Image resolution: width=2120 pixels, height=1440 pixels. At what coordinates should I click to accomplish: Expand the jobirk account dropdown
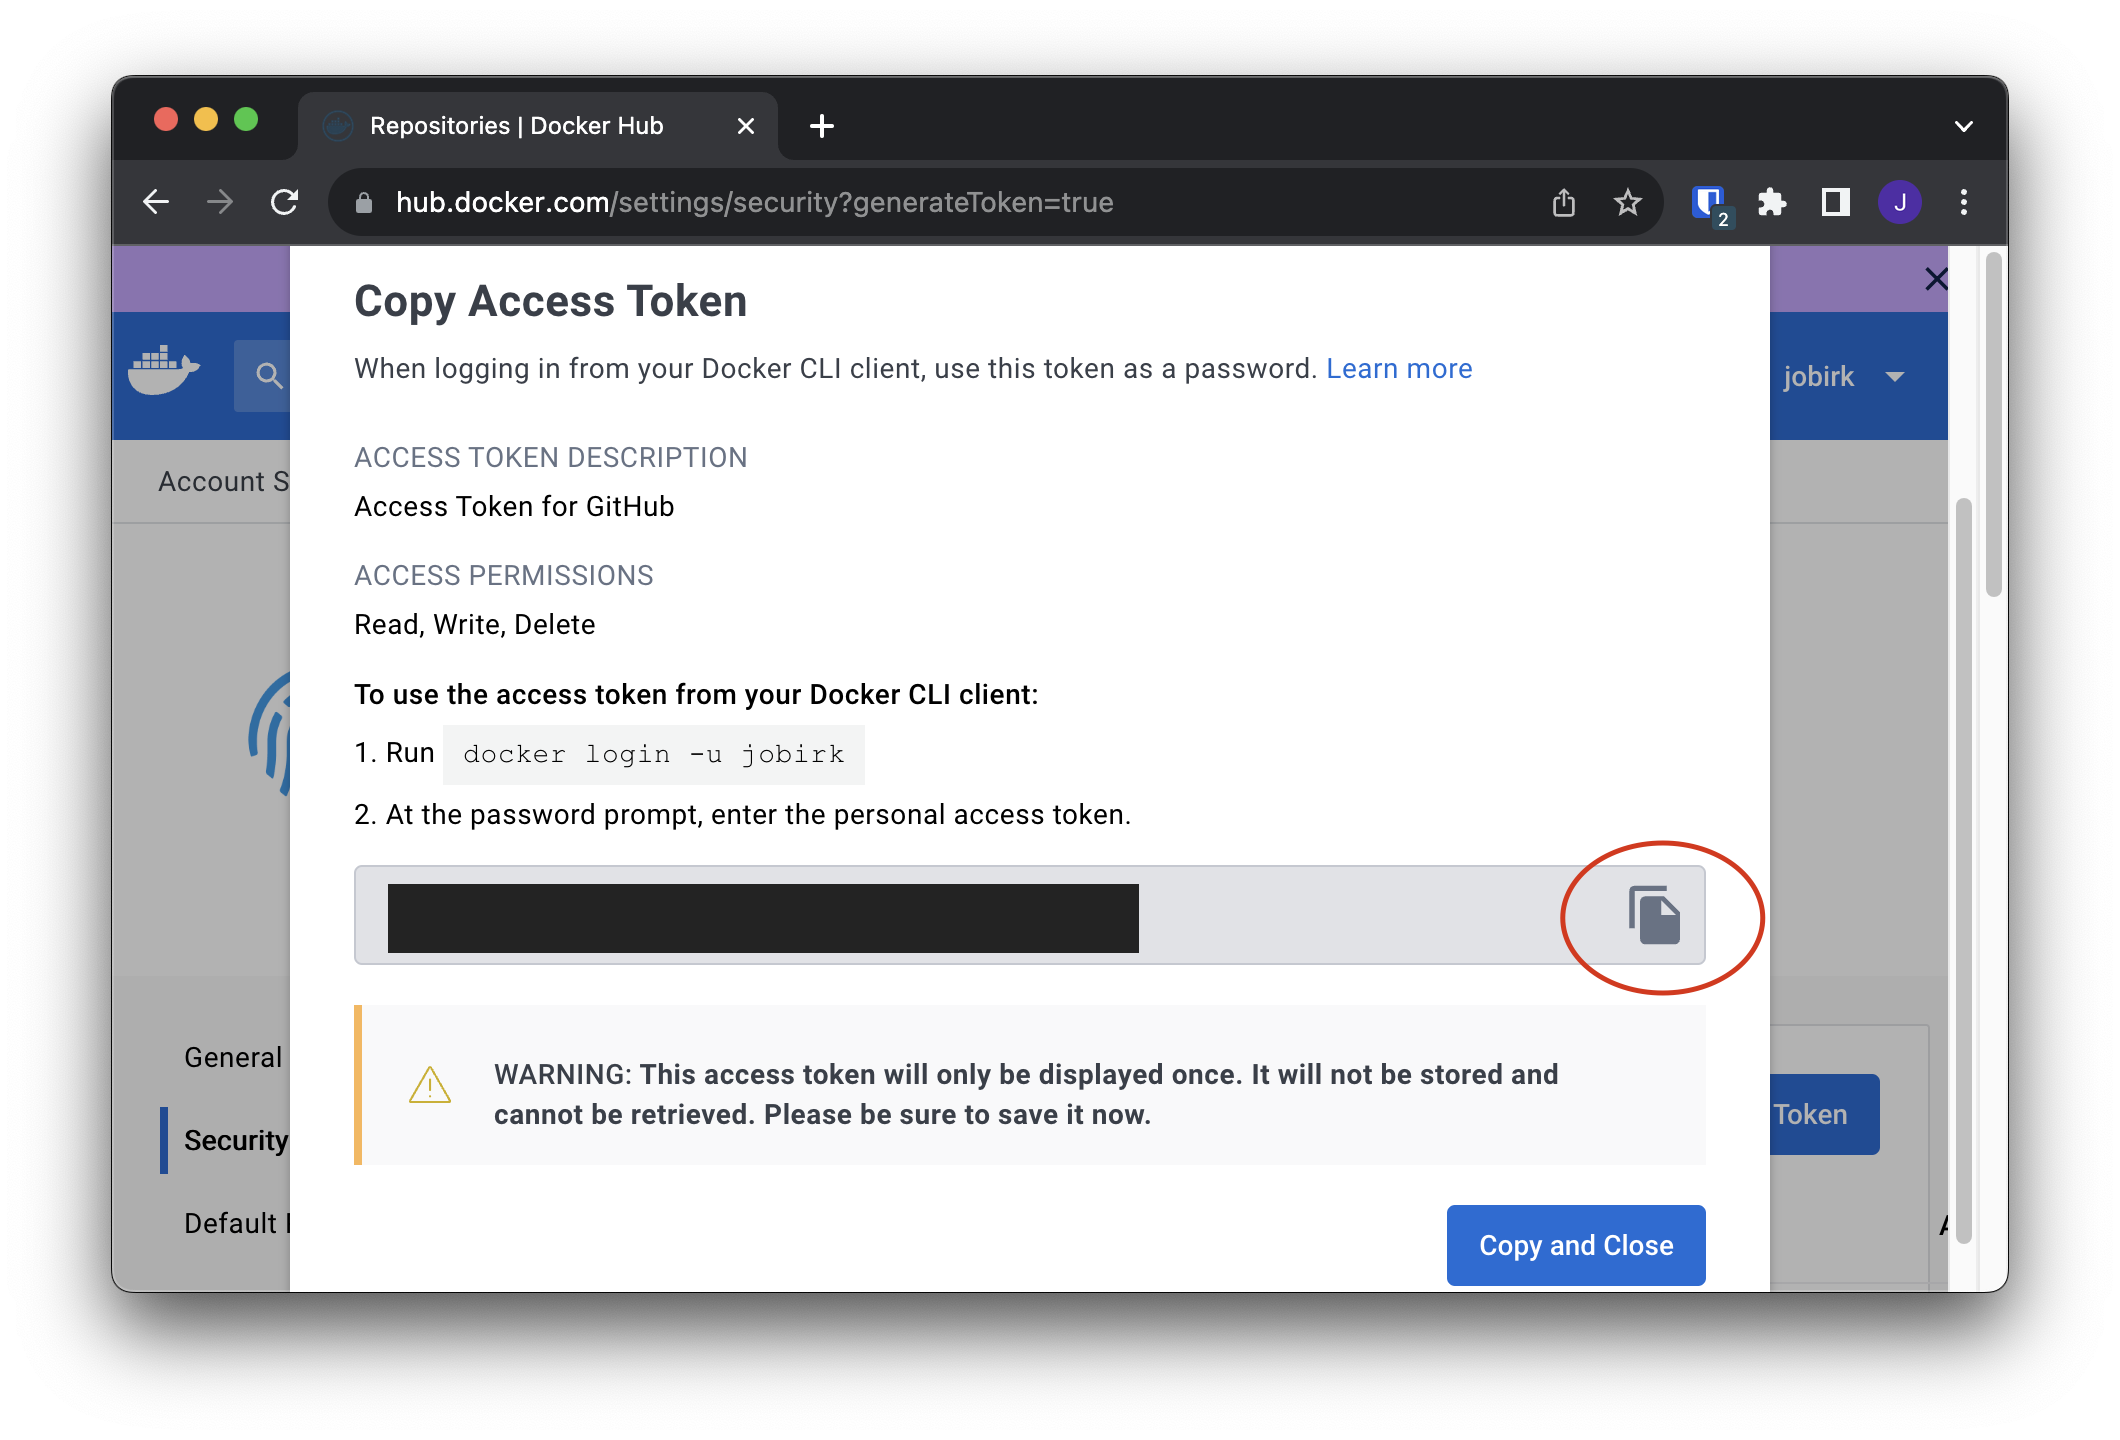(1894, 377)
